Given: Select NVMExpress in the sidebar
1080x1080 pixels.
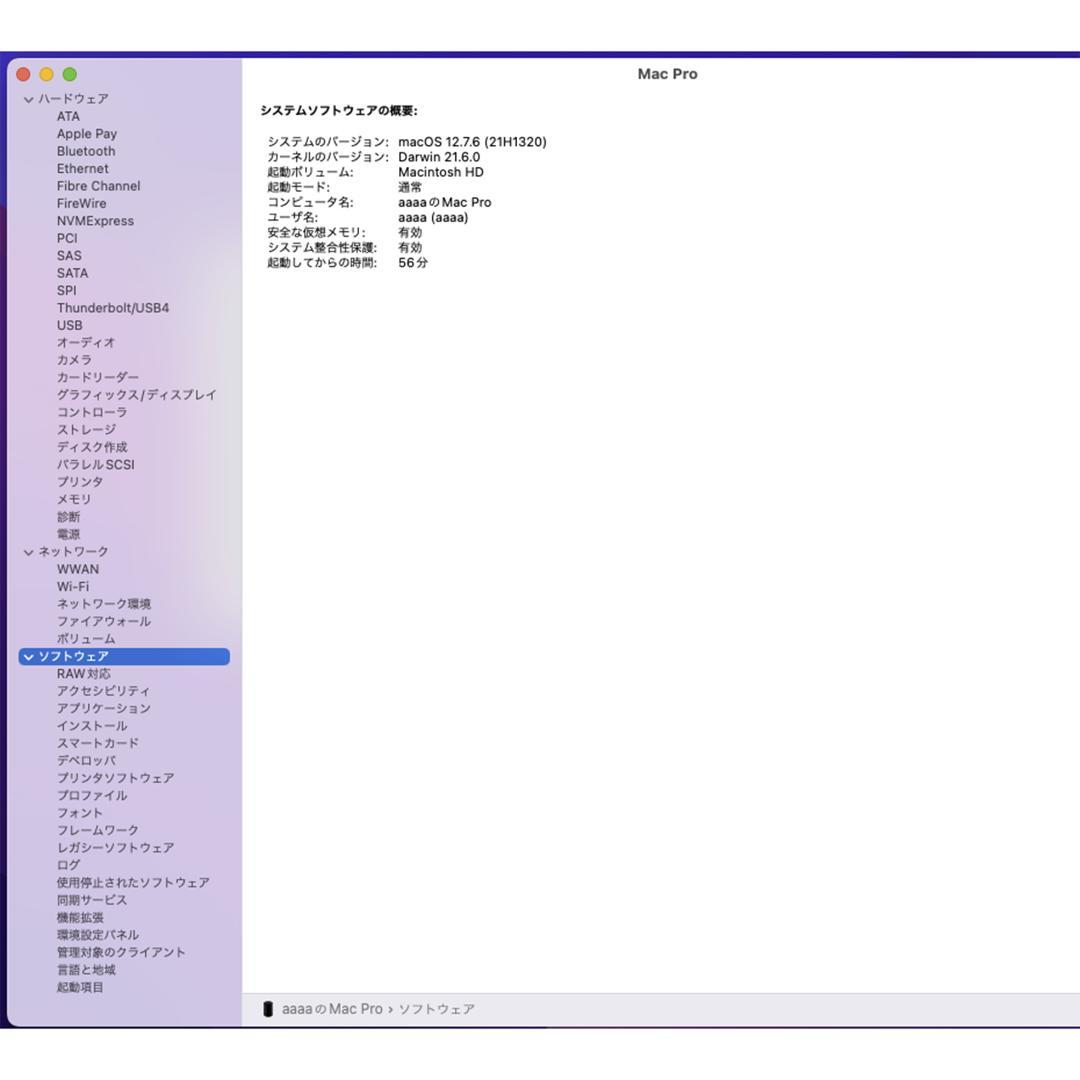Looking at the screenshot, I should (95, 221).
